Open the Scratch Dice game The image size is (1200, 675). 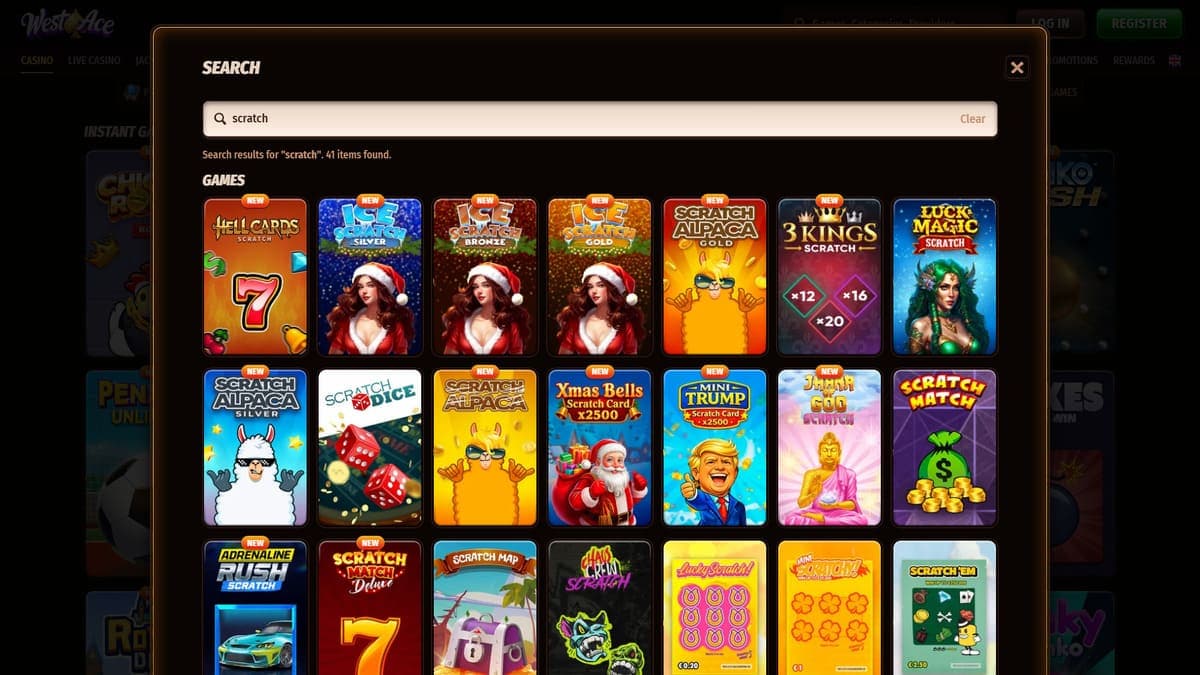coord(370,448)
